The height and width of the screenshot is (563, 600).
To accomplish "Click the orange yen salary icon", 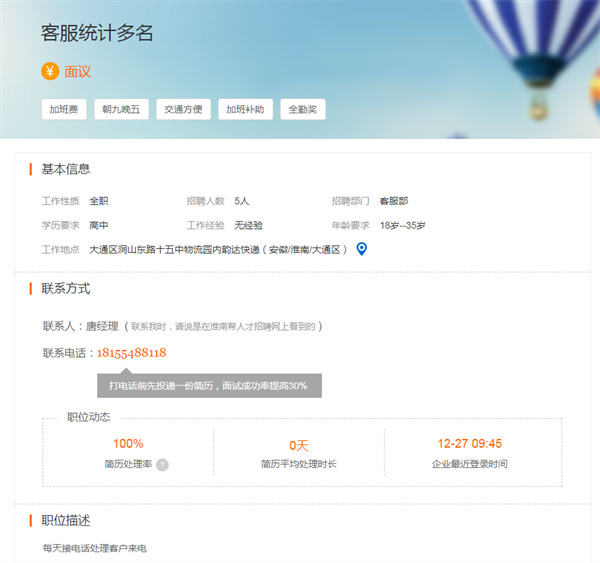I will [x=50, y=71].
